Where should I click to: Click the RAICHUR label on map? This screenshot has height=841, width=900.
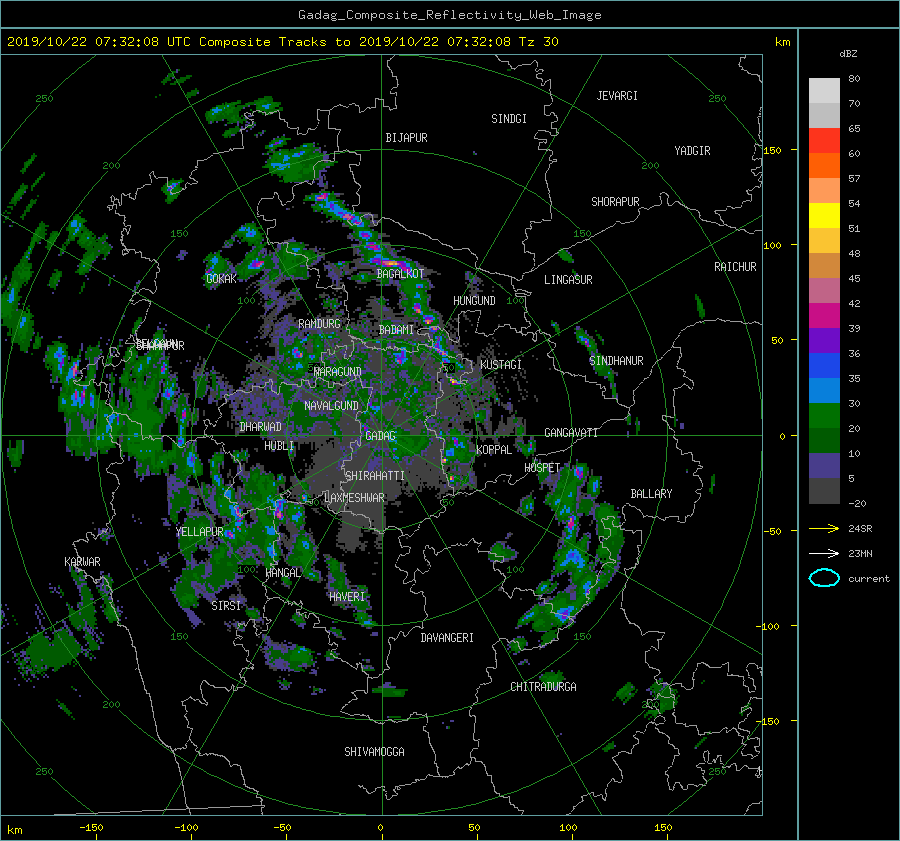pos(735,267)
